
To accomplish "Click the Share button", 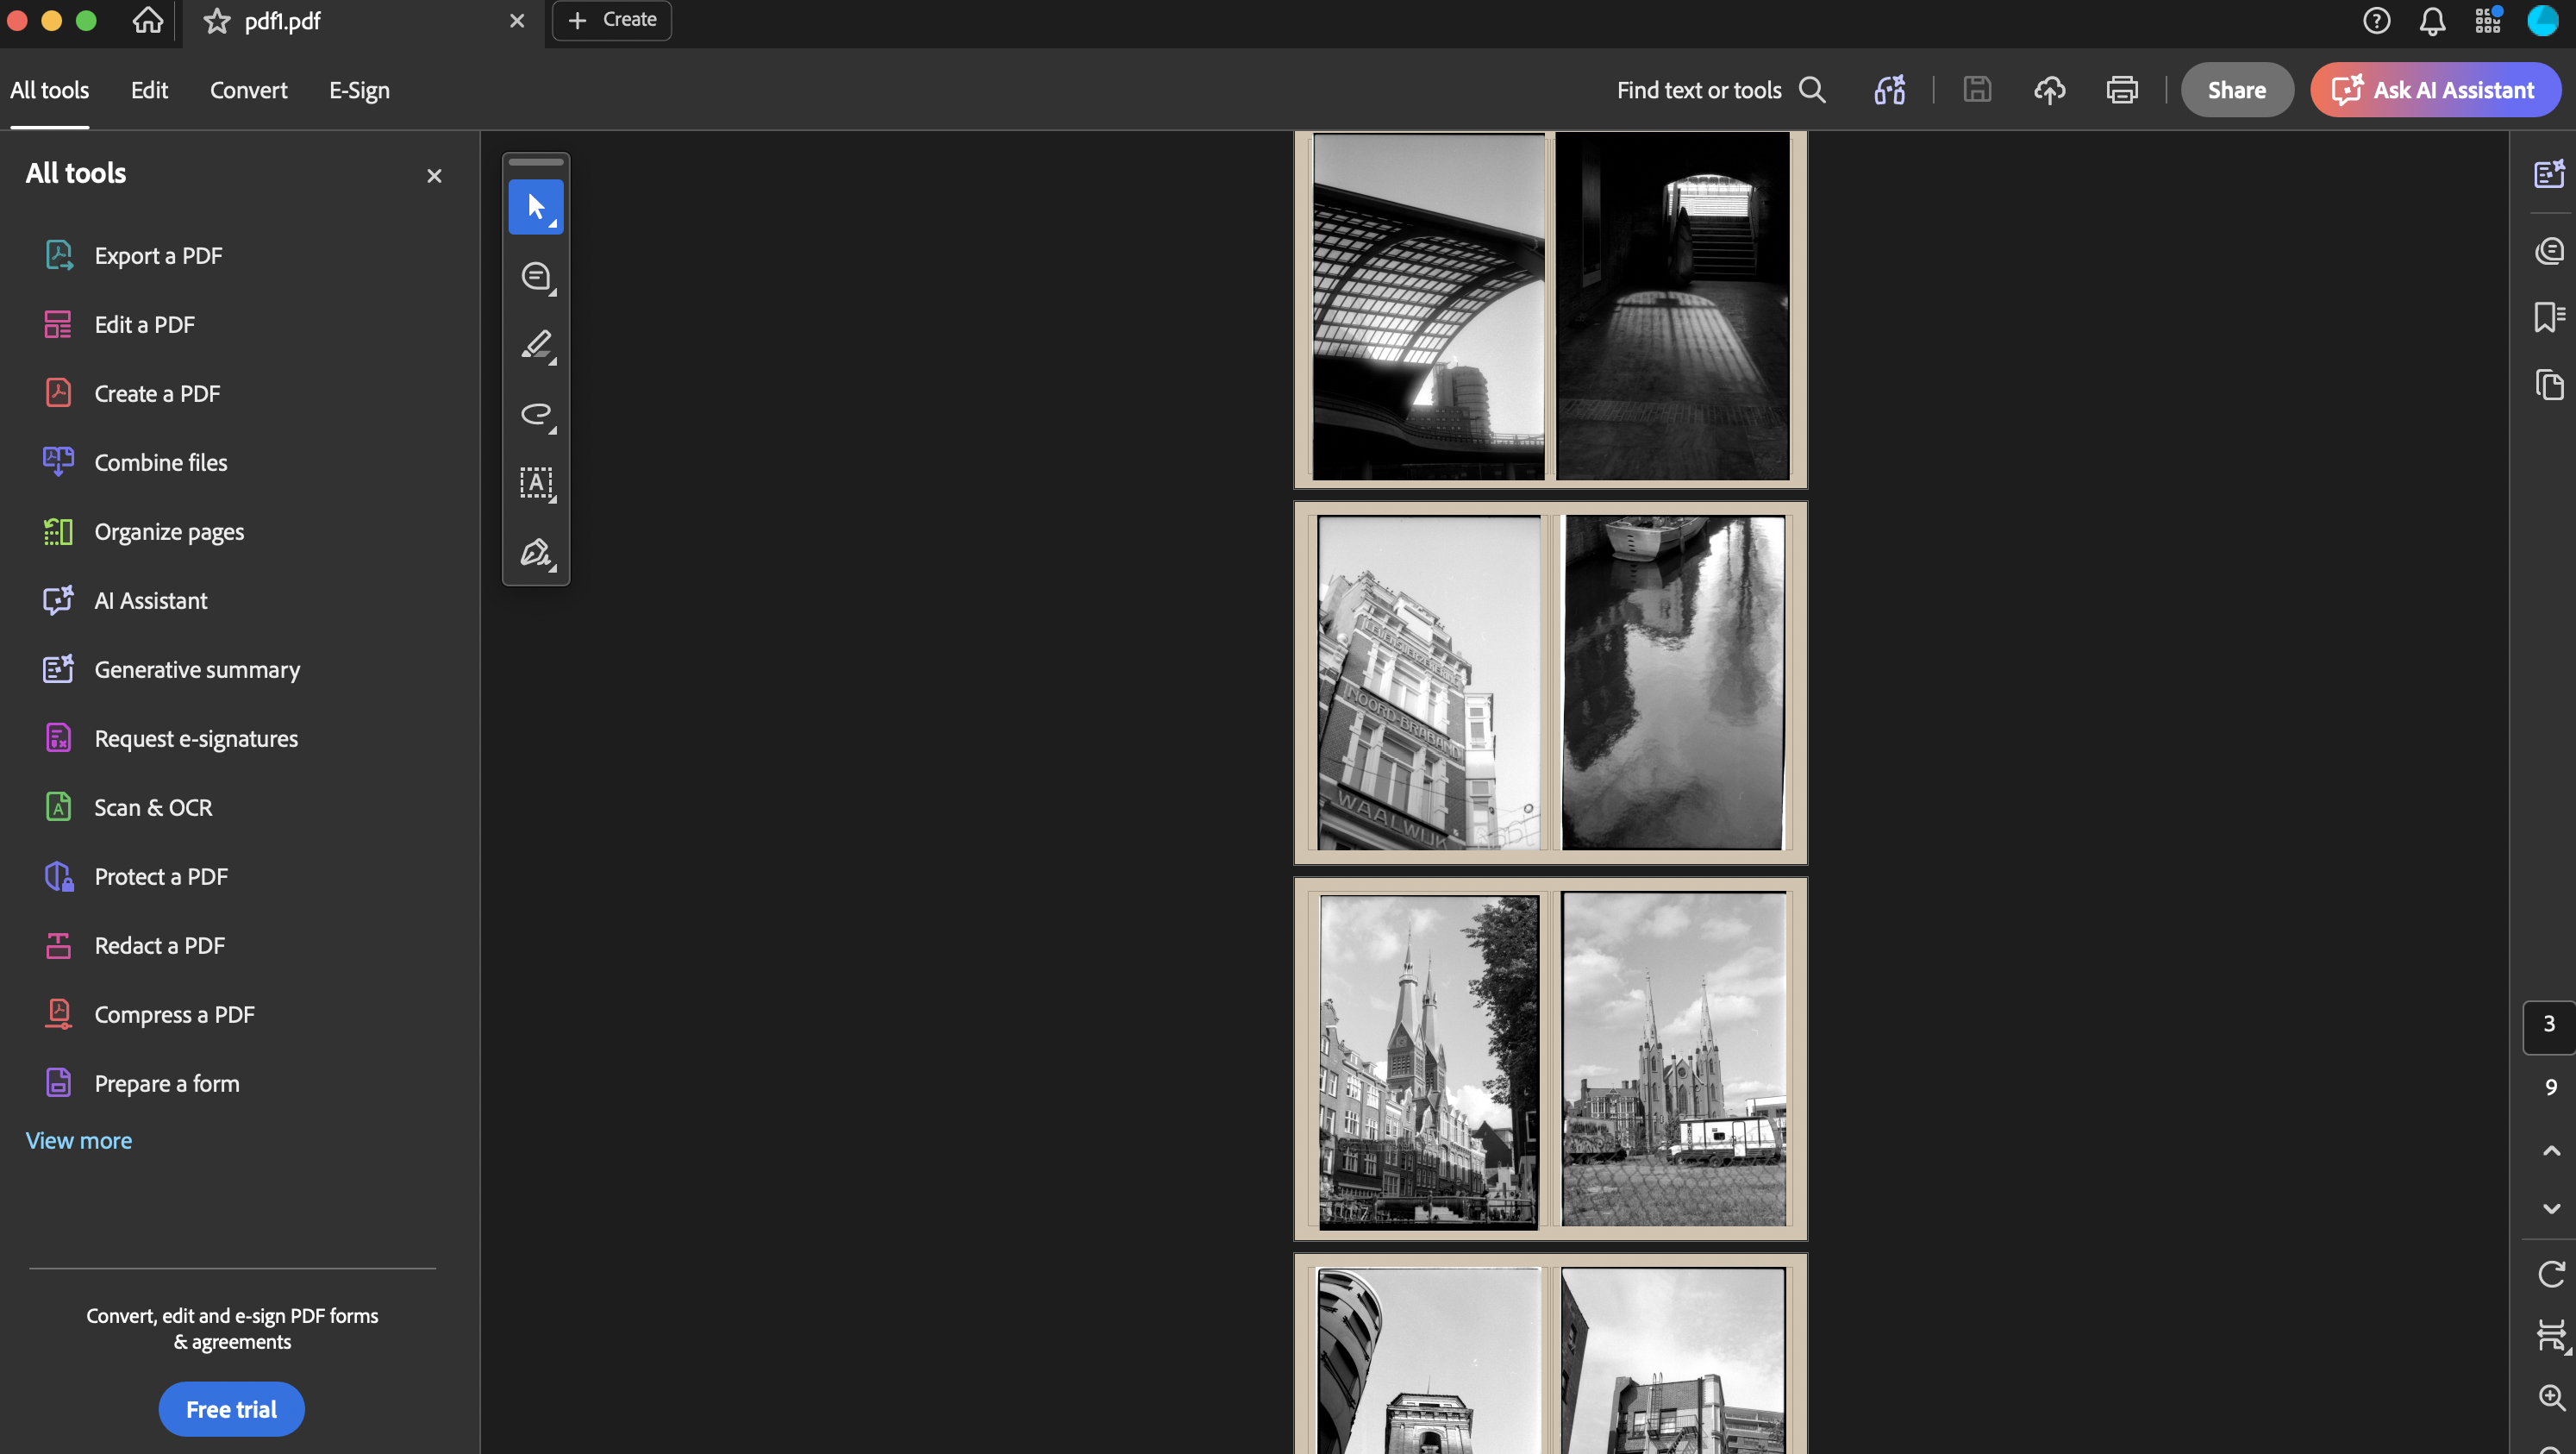I will [2237, 90].
